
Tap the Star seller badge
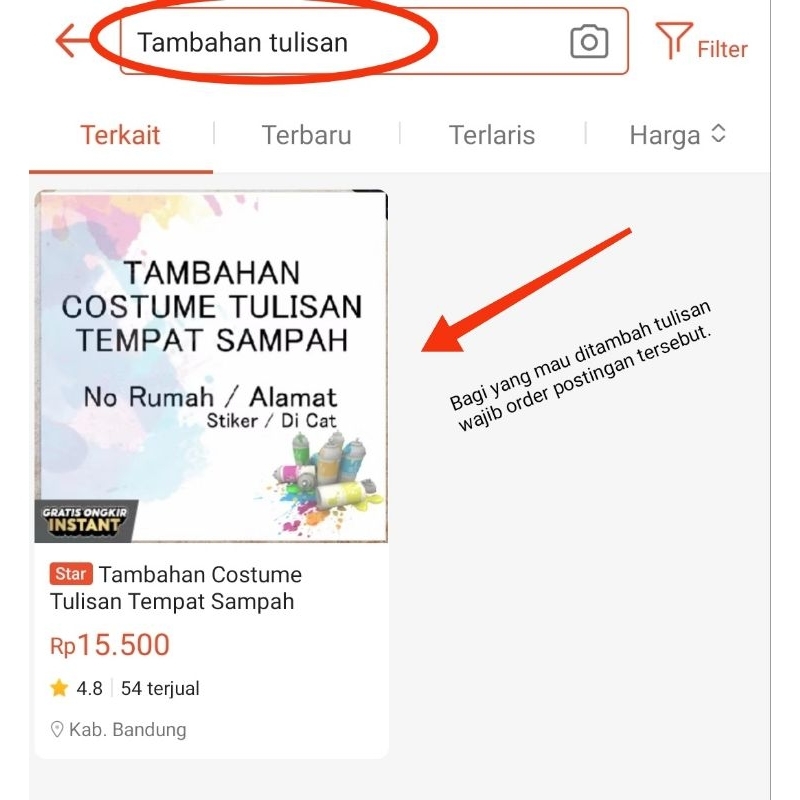(71, 573)
